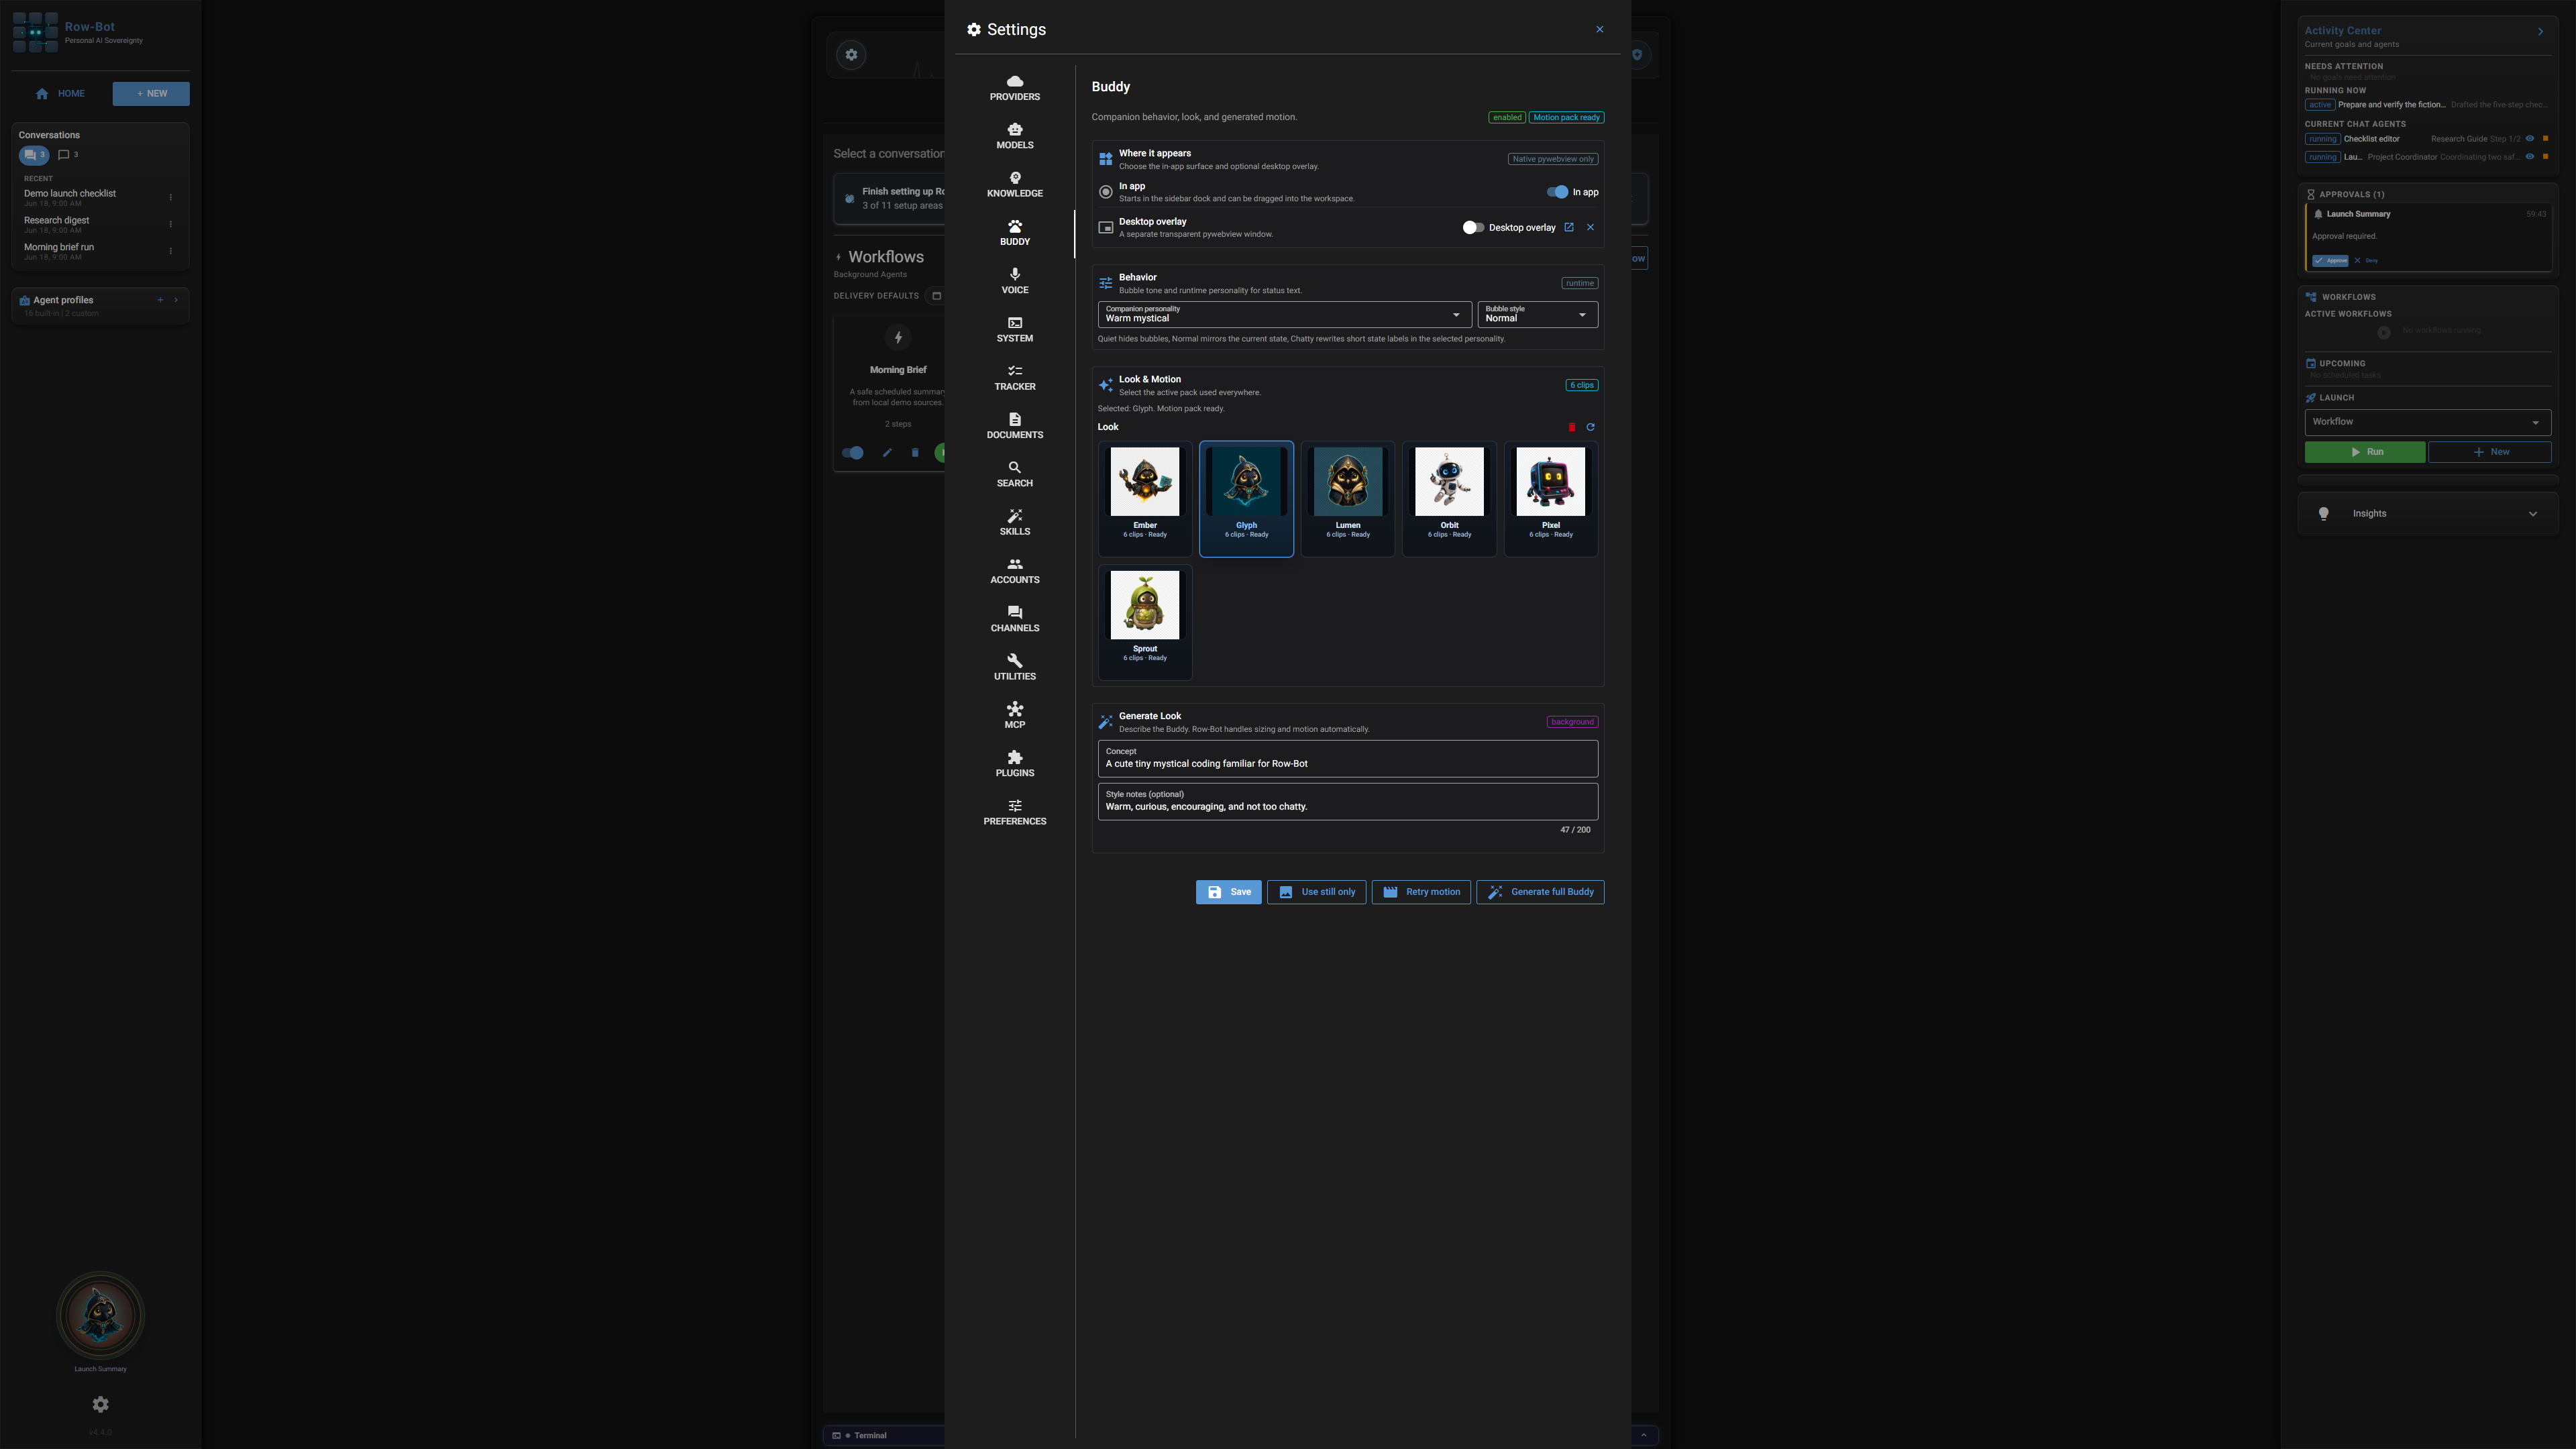
Task: Select the Ember look thumbnail
Action: tap(1144, 498)
